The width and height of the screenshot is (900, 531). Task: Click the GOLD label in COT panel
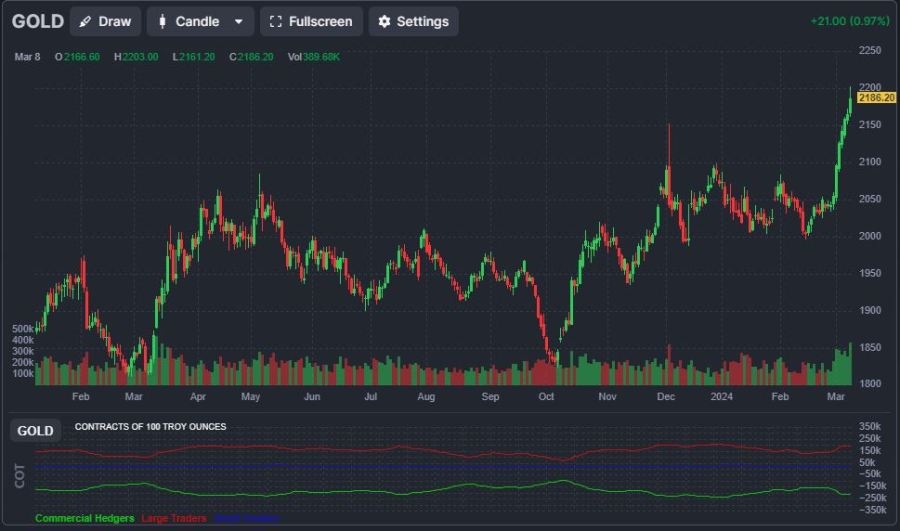(36, 431)
